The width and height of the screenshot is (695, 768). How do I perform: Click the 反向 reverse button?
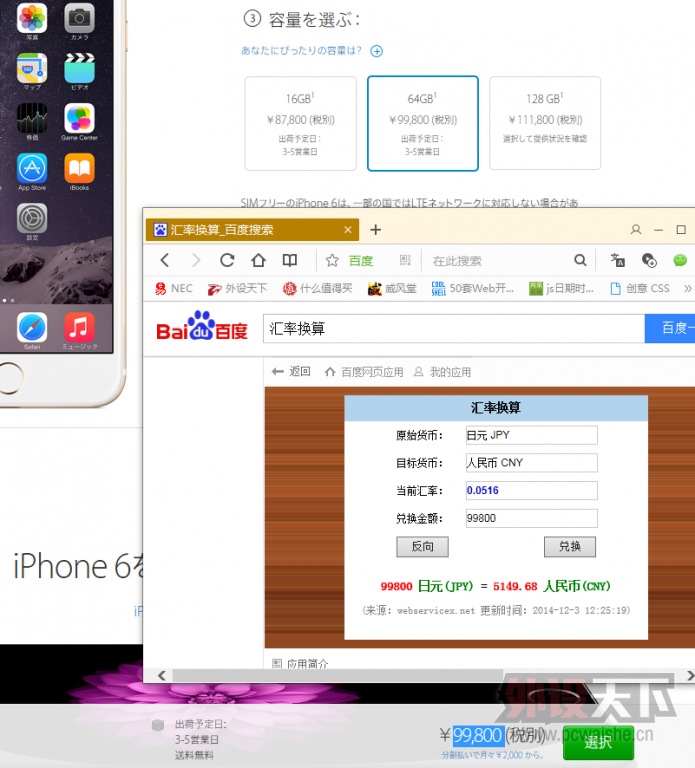tap(422, 547)
